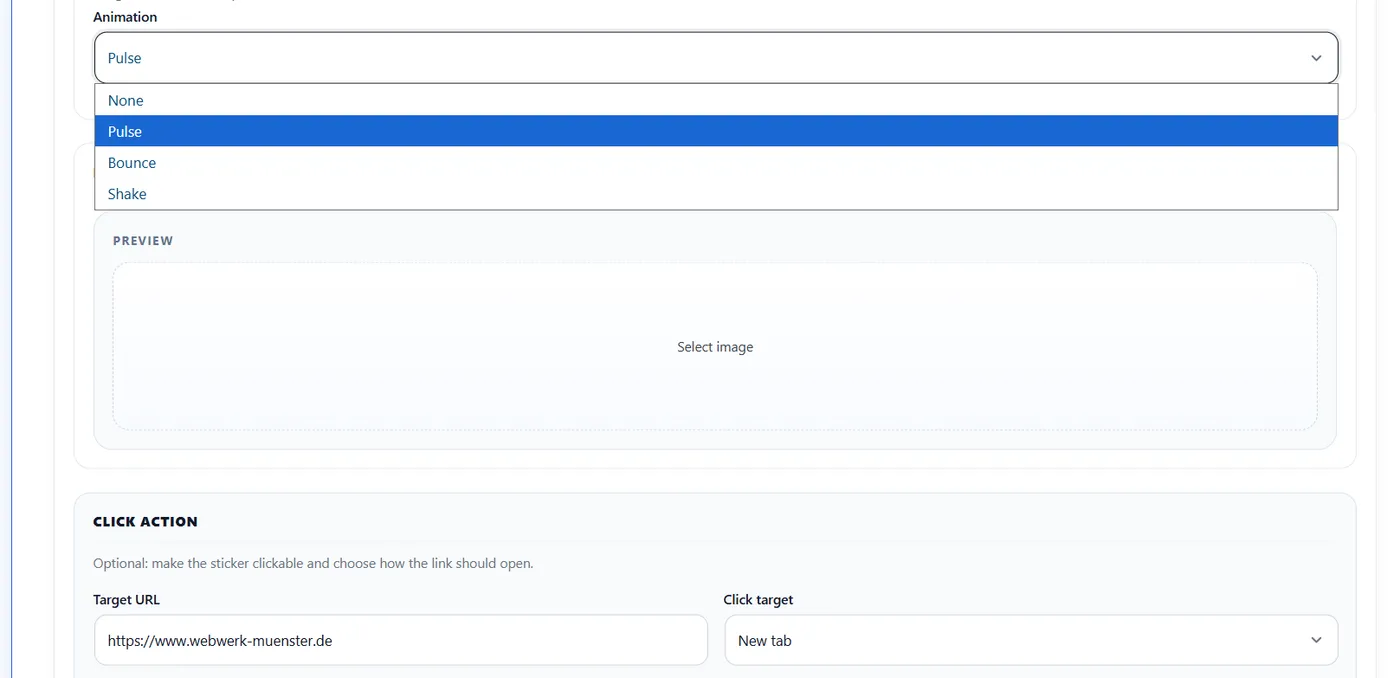The image size is (1400, 678).
Task: Click the New tab value text
Action: 765,641
